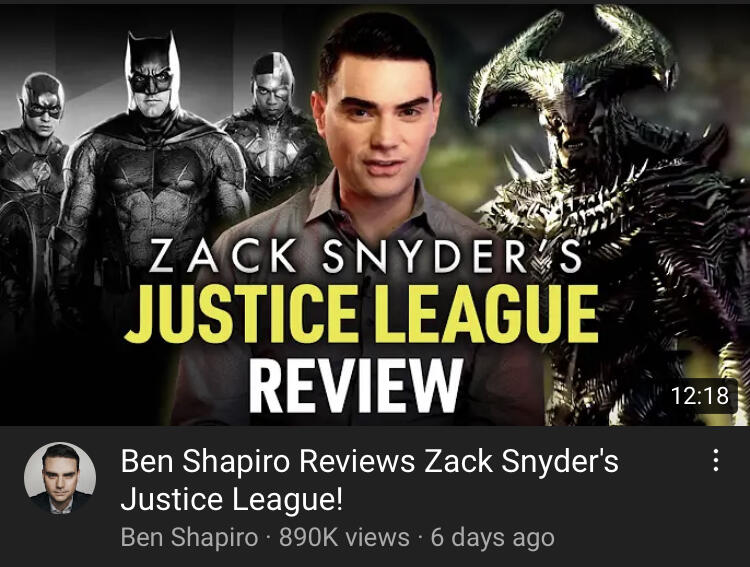Open the three-dot video options menu

point(716,460)
